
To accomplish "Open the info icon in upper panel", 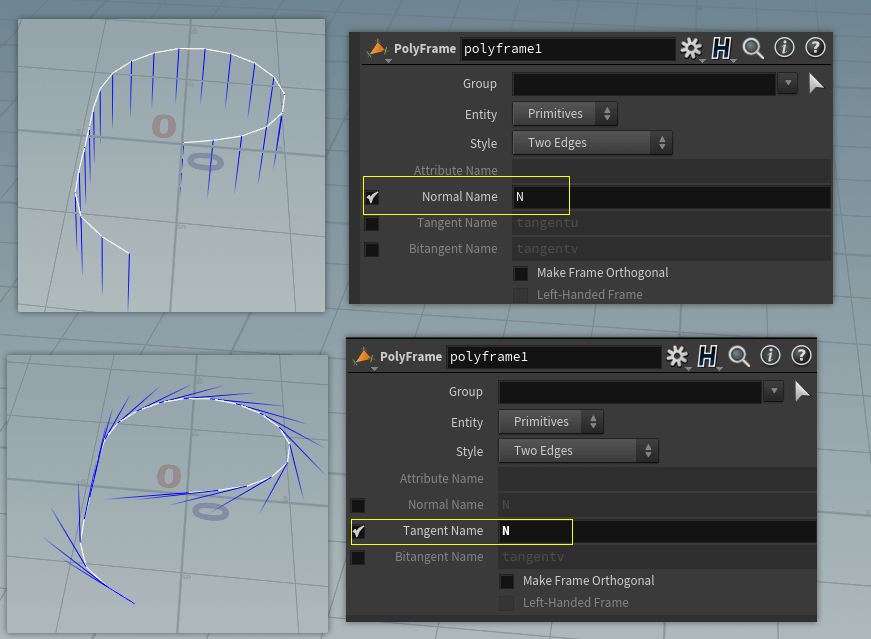I will [x=784, y=47].
